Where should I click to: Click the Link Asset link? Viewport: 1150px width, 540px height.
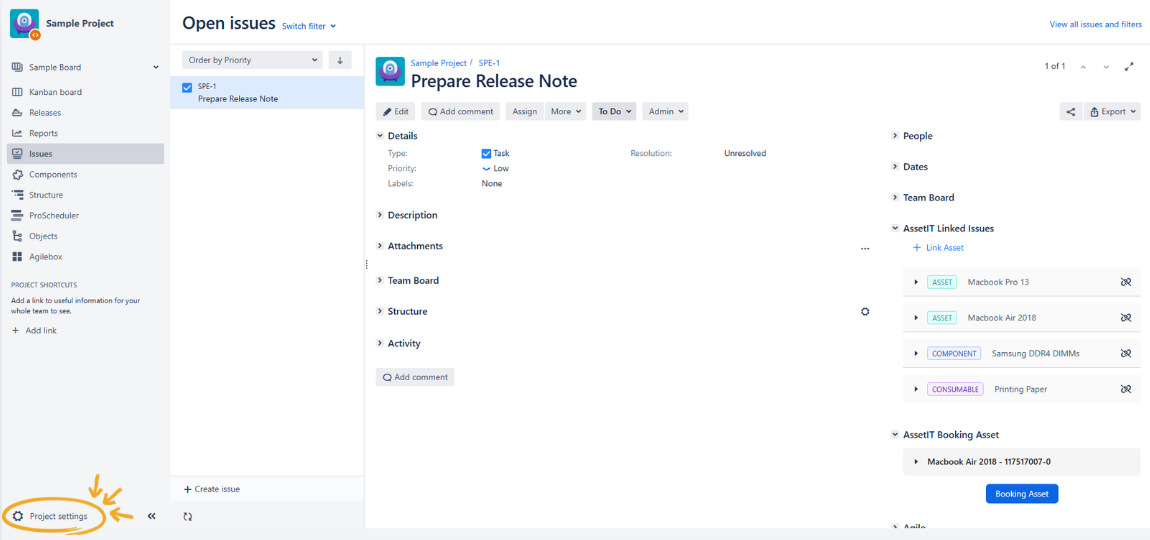click(x=938, y=248)
